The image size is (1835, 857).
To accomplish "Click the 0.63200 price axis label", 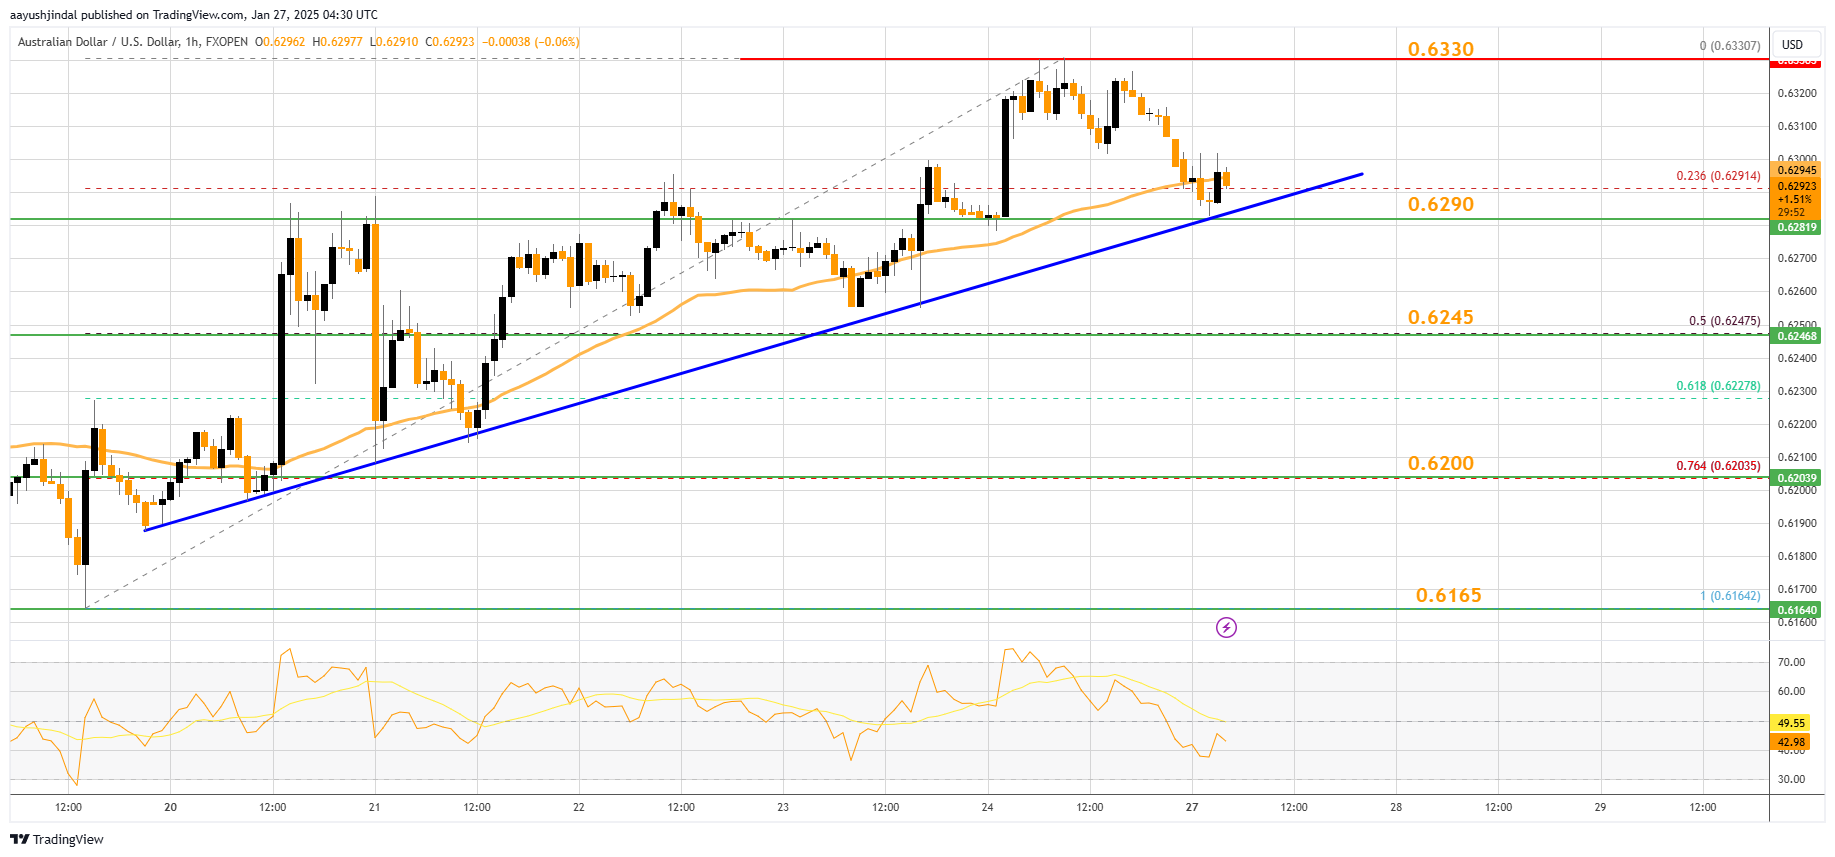I will point(1796,94).
